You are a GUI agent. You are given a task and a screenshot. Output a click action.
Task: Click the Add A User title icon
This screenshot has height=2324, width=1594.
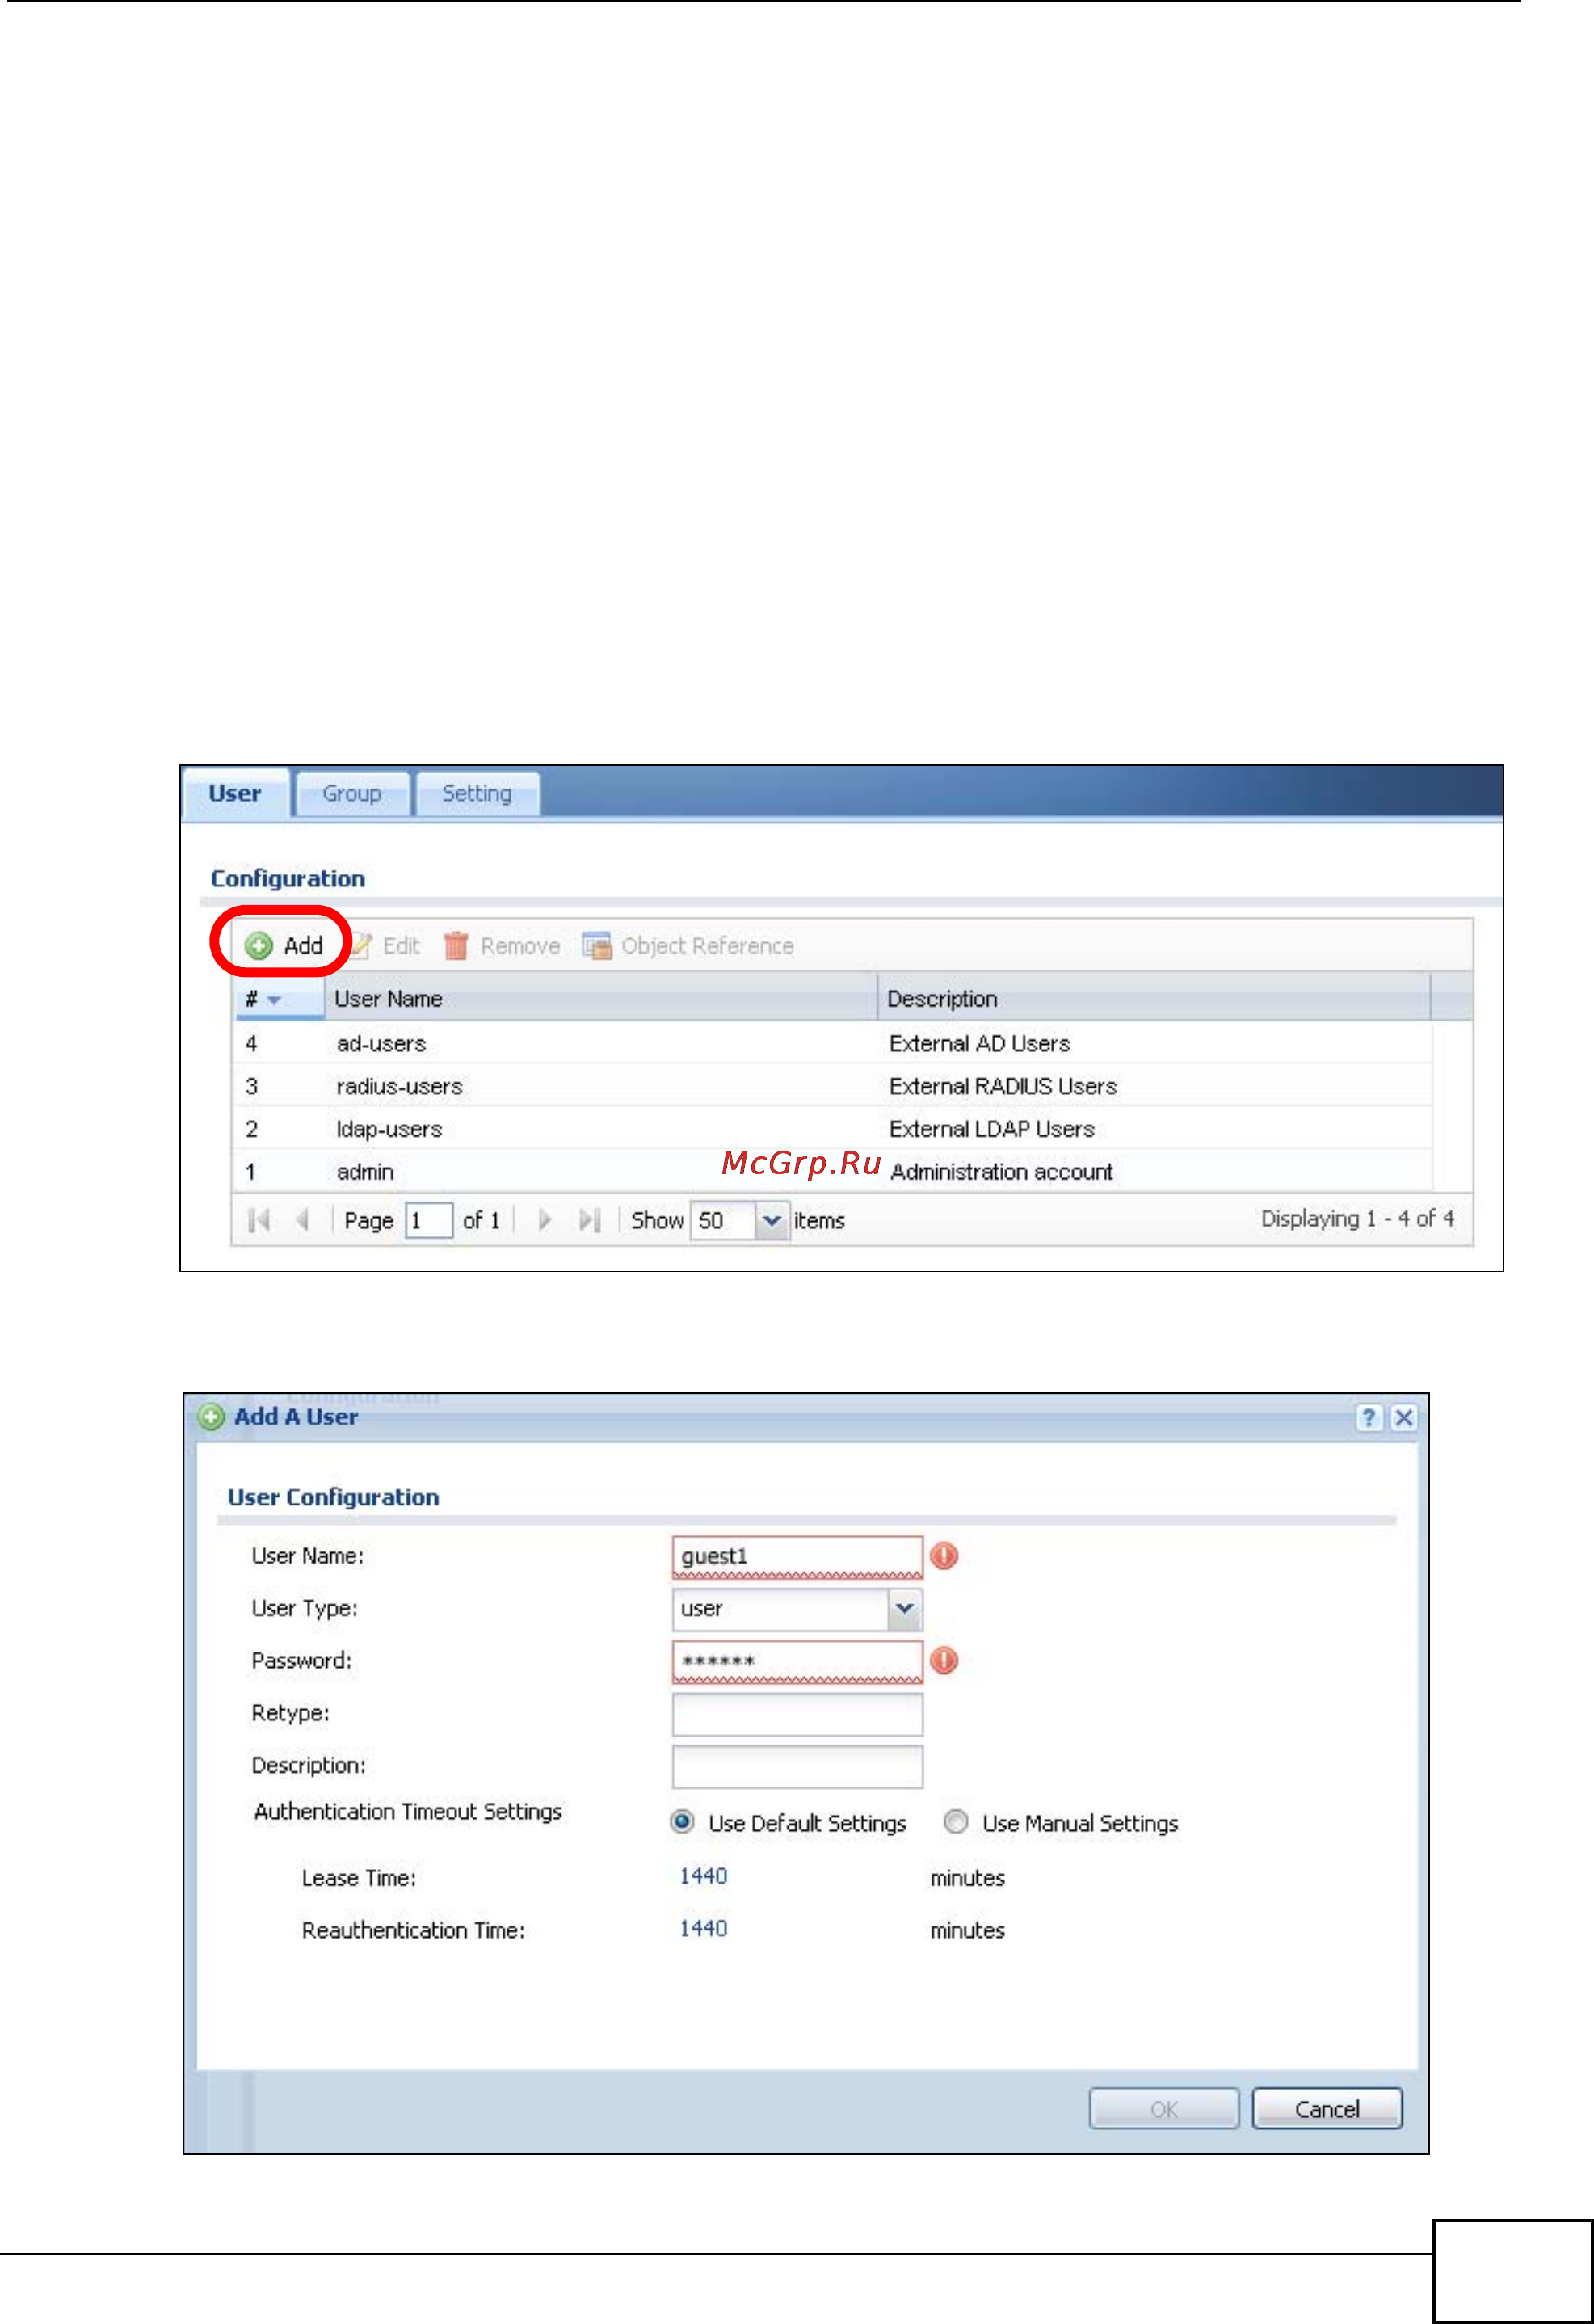(x=211, y=1417)
